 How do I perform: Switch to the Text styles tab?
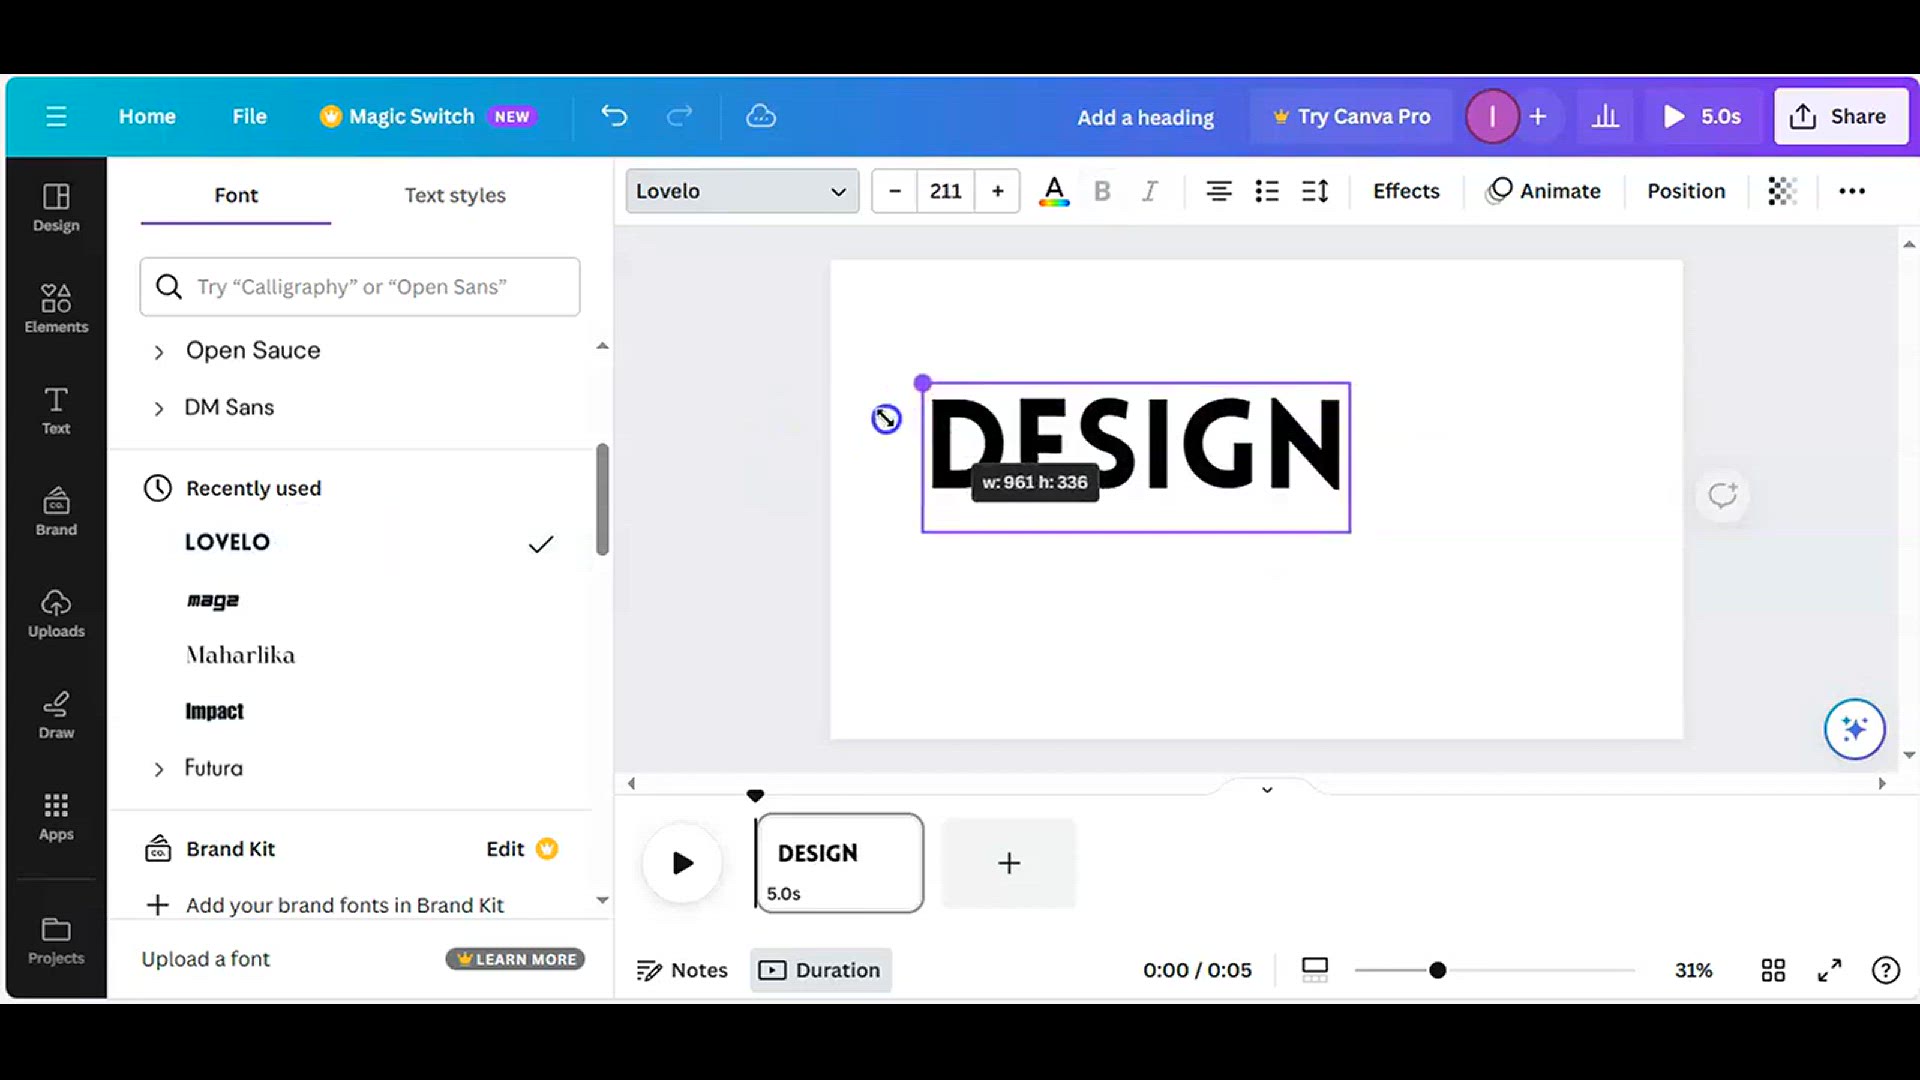pos(455,195)
